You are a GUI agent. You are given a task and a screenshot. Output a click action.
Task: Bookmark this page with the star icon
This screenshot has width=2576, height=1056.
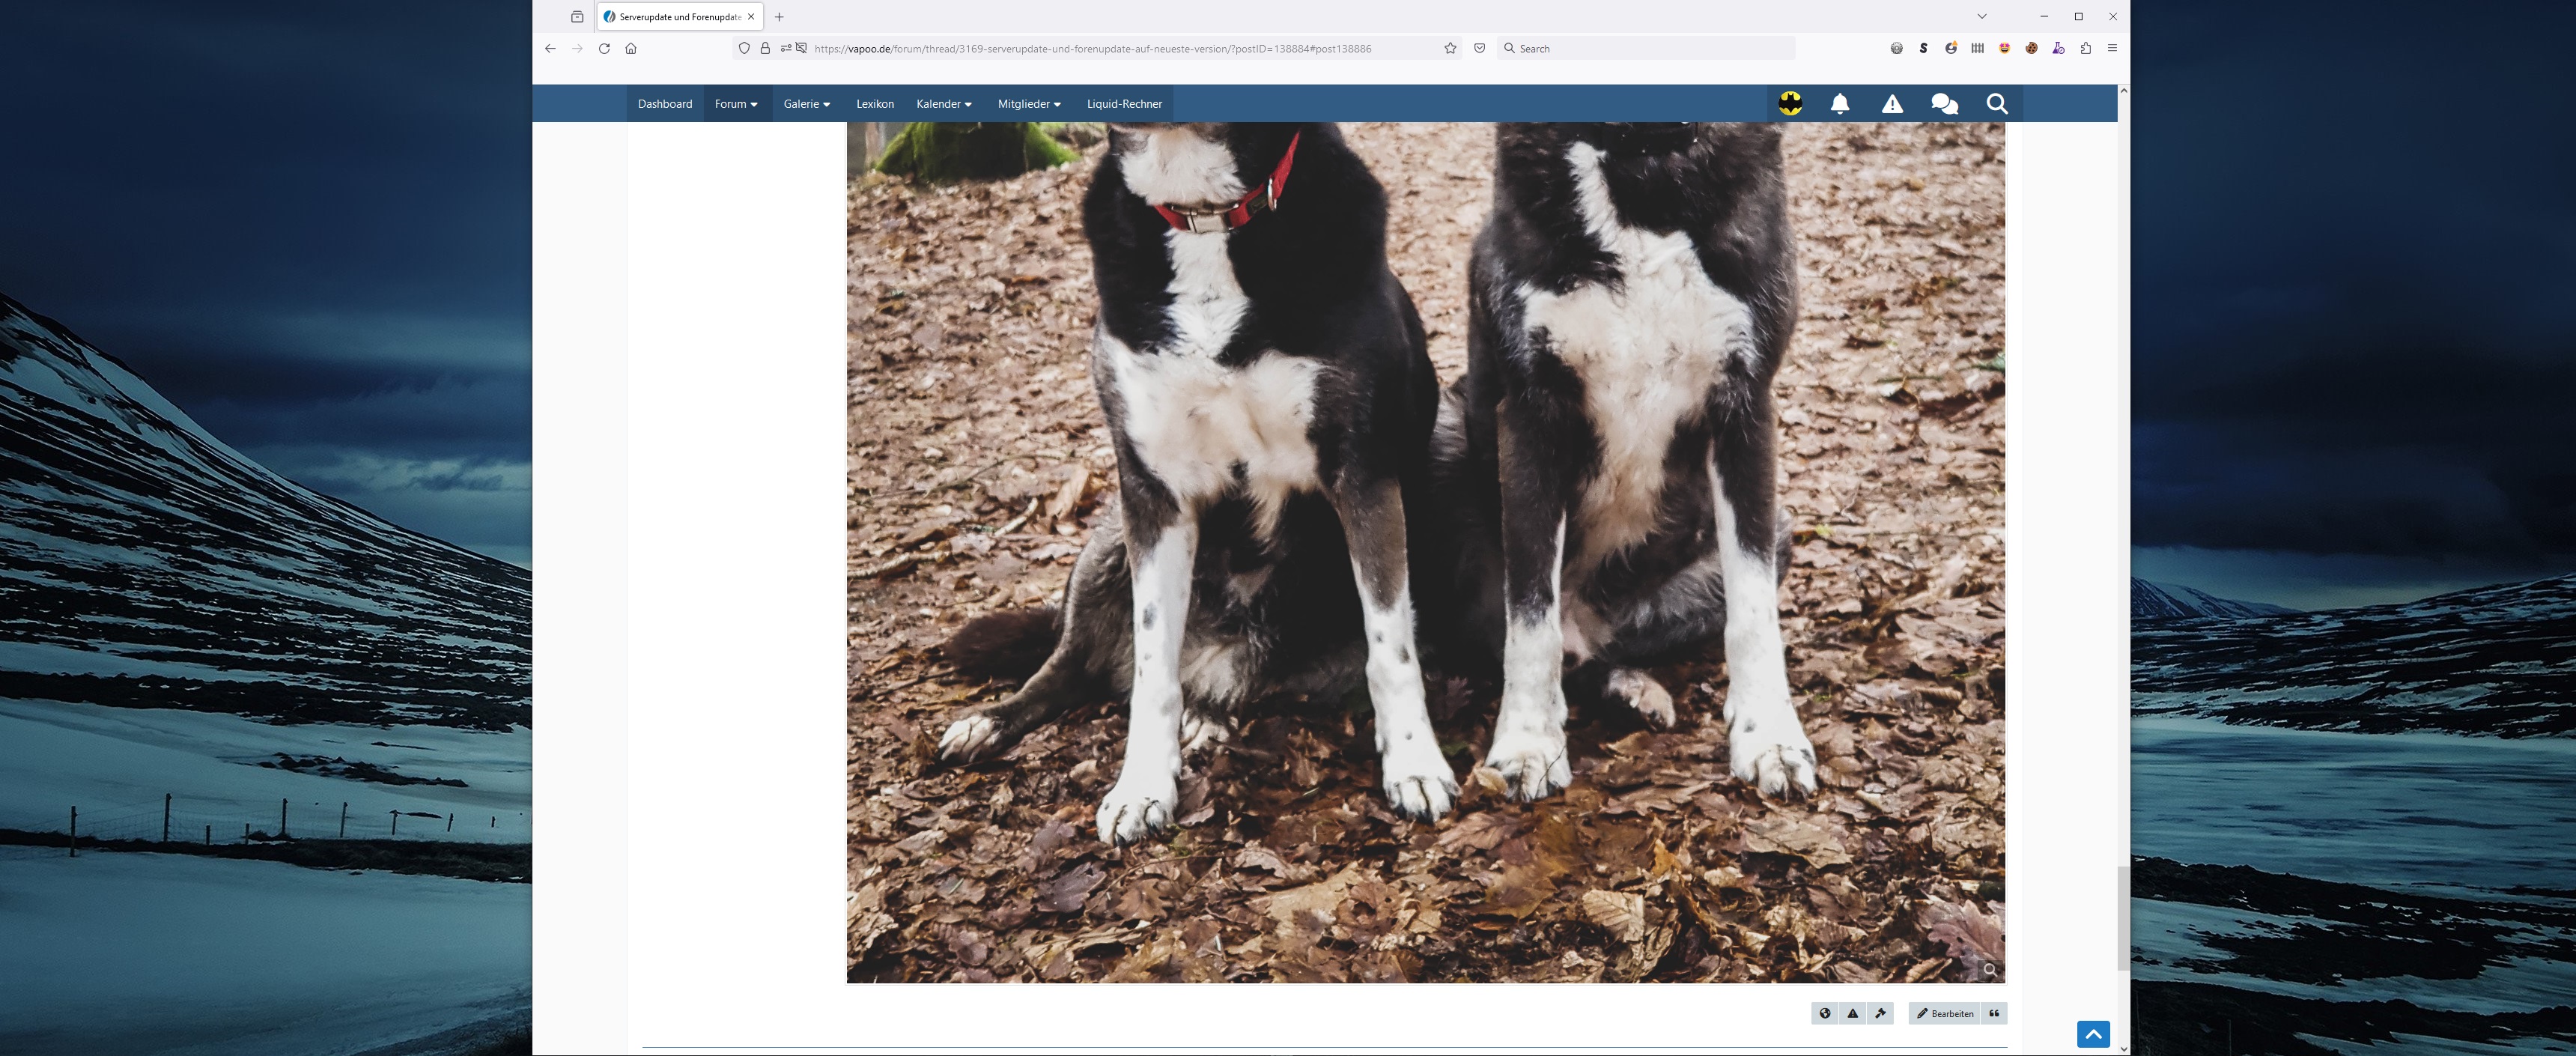[1450, 48]
